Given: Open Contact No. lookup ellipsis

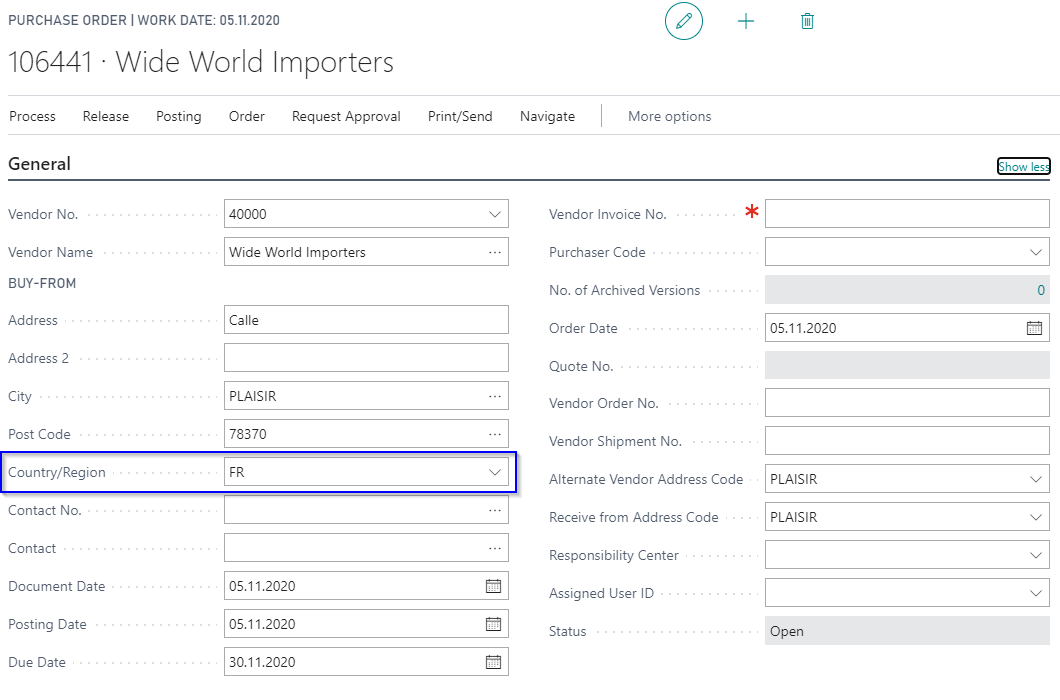Looking at the screenshot, I should [495, 511].
